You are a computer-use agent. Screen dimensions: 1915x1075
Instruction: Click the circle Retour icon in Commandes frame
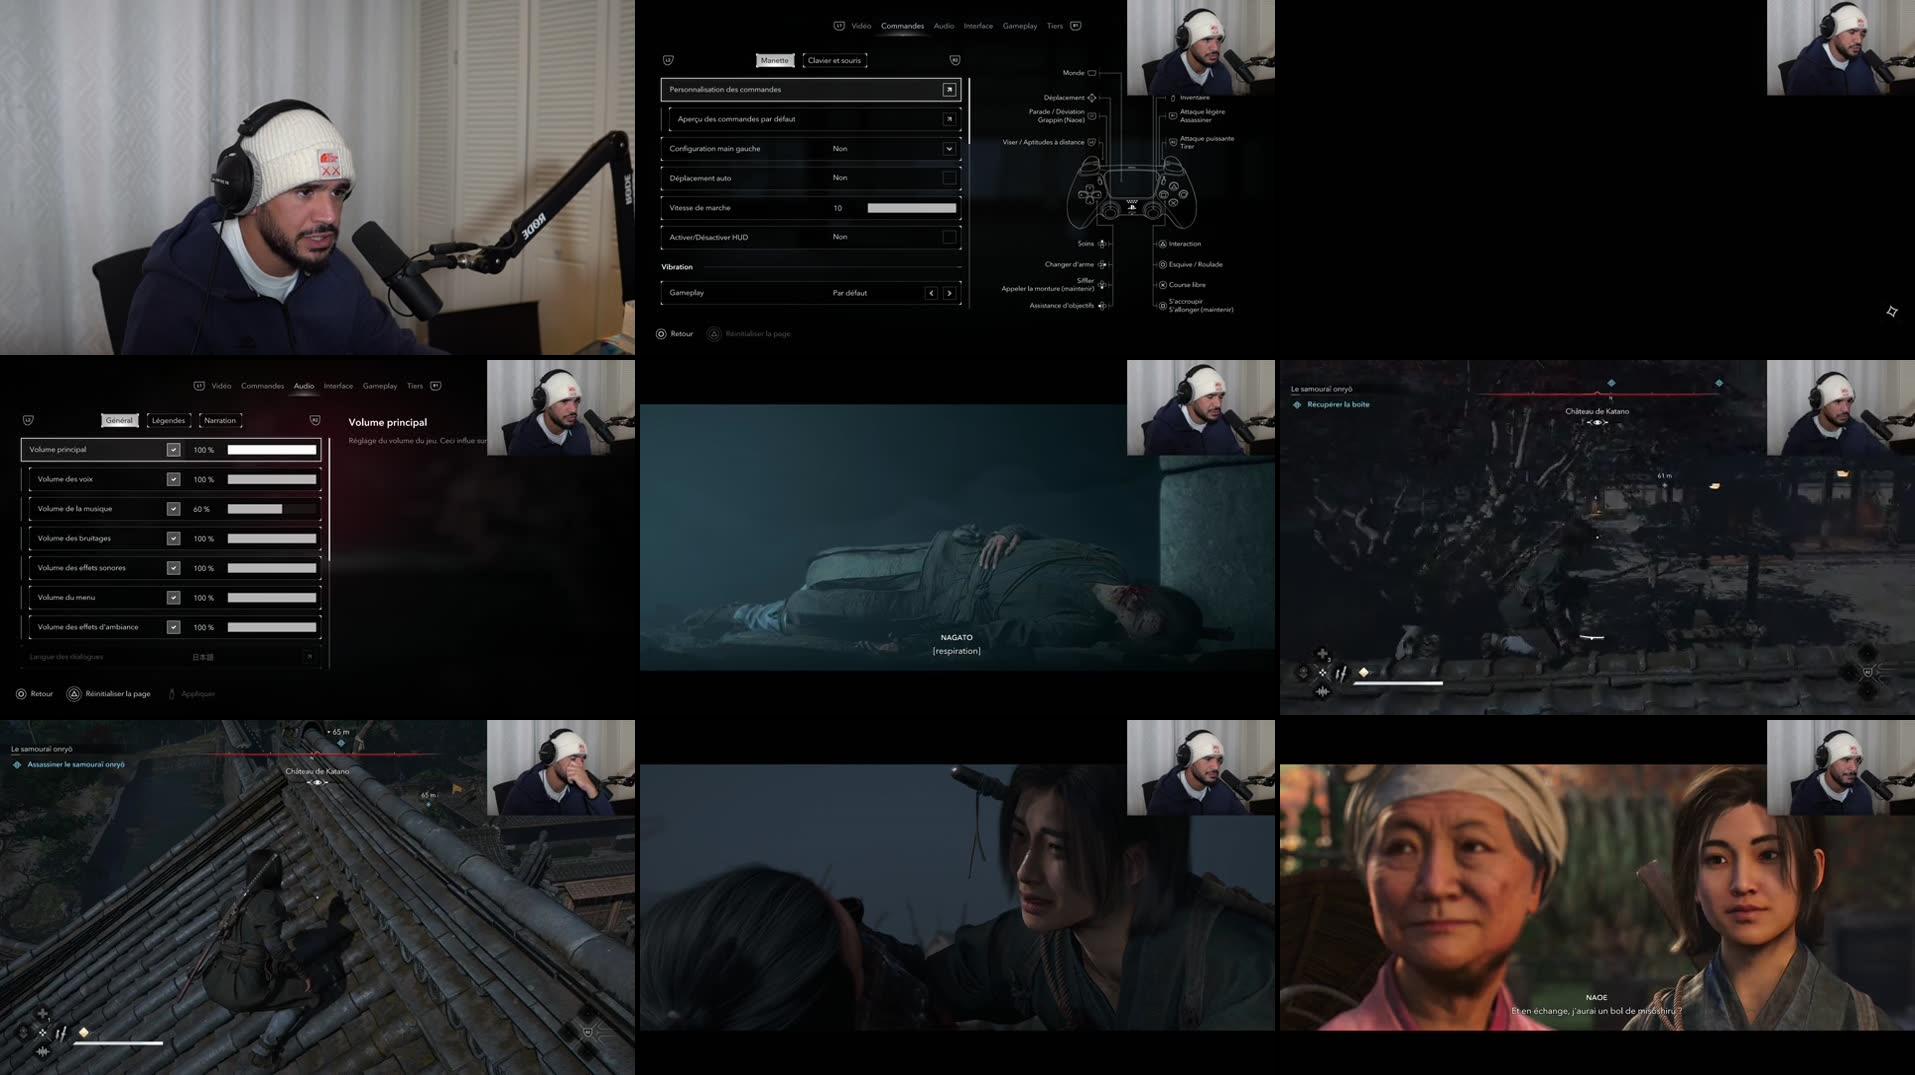pos(661,334)
